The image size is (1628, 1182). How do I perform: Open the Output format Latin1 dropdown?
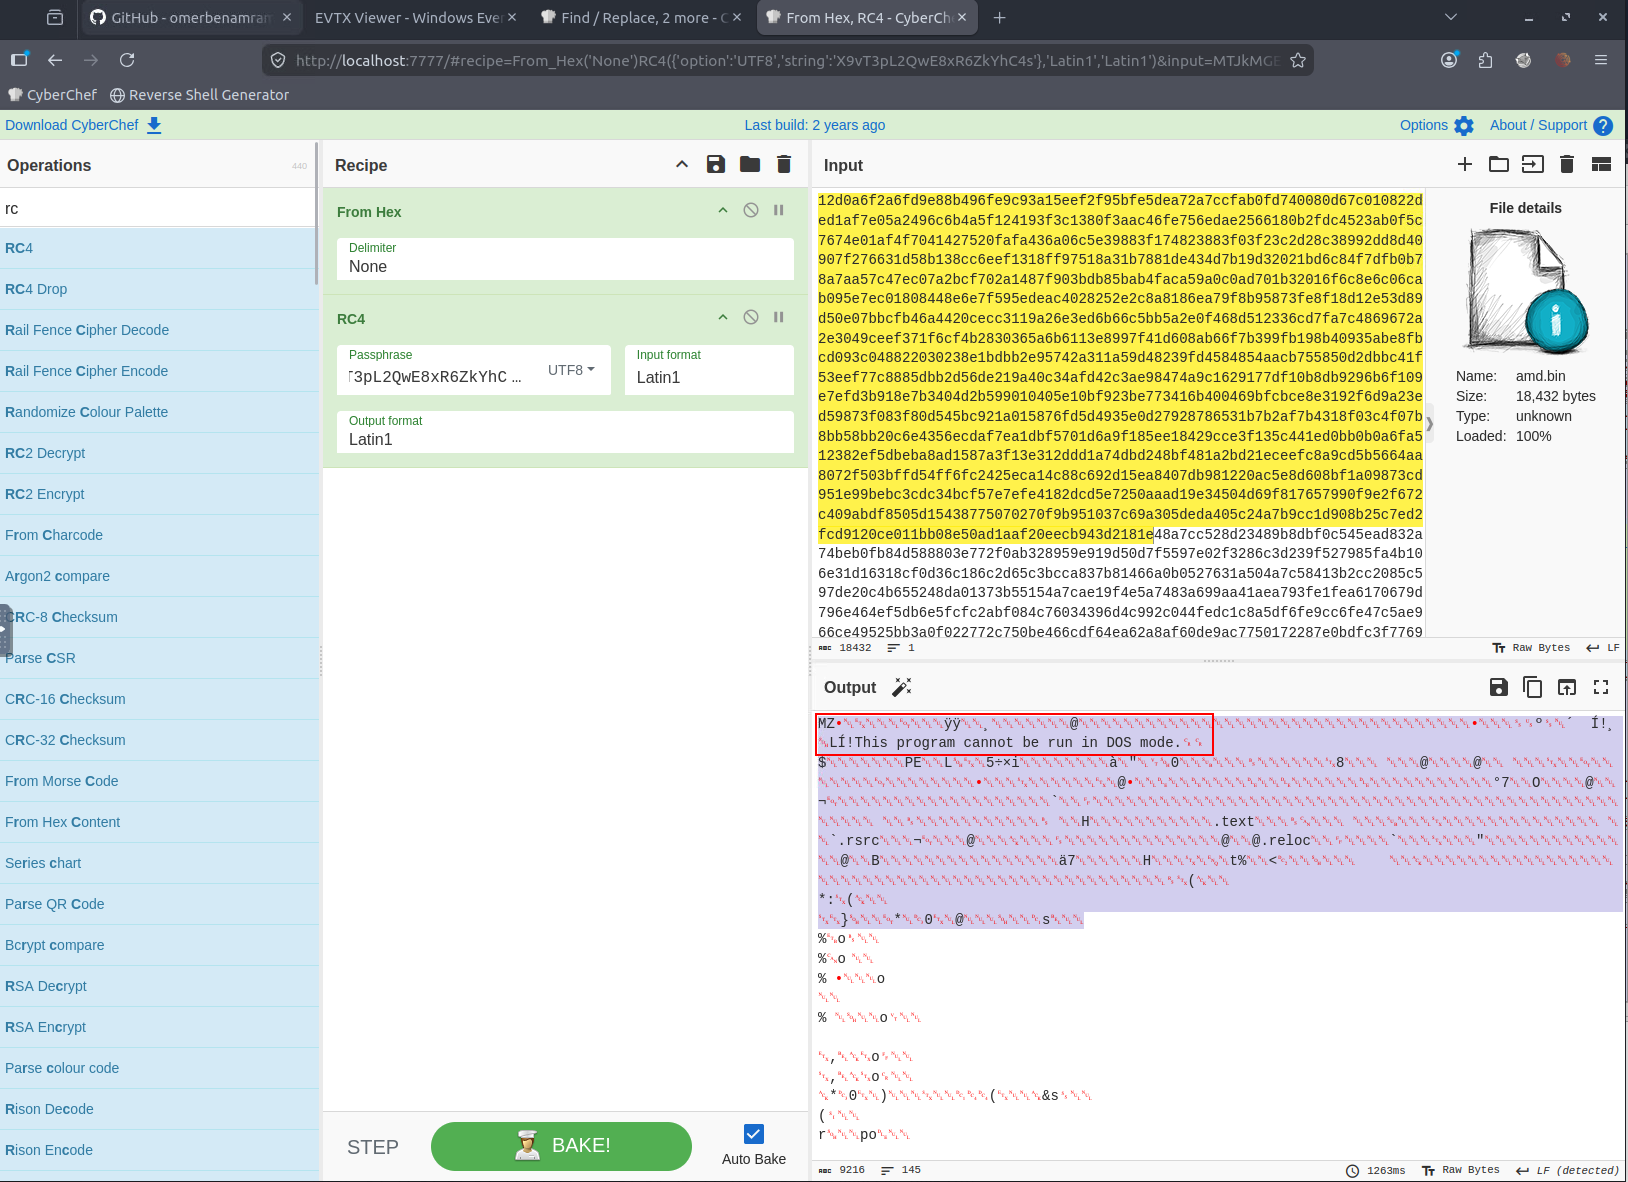click(566, 432)
